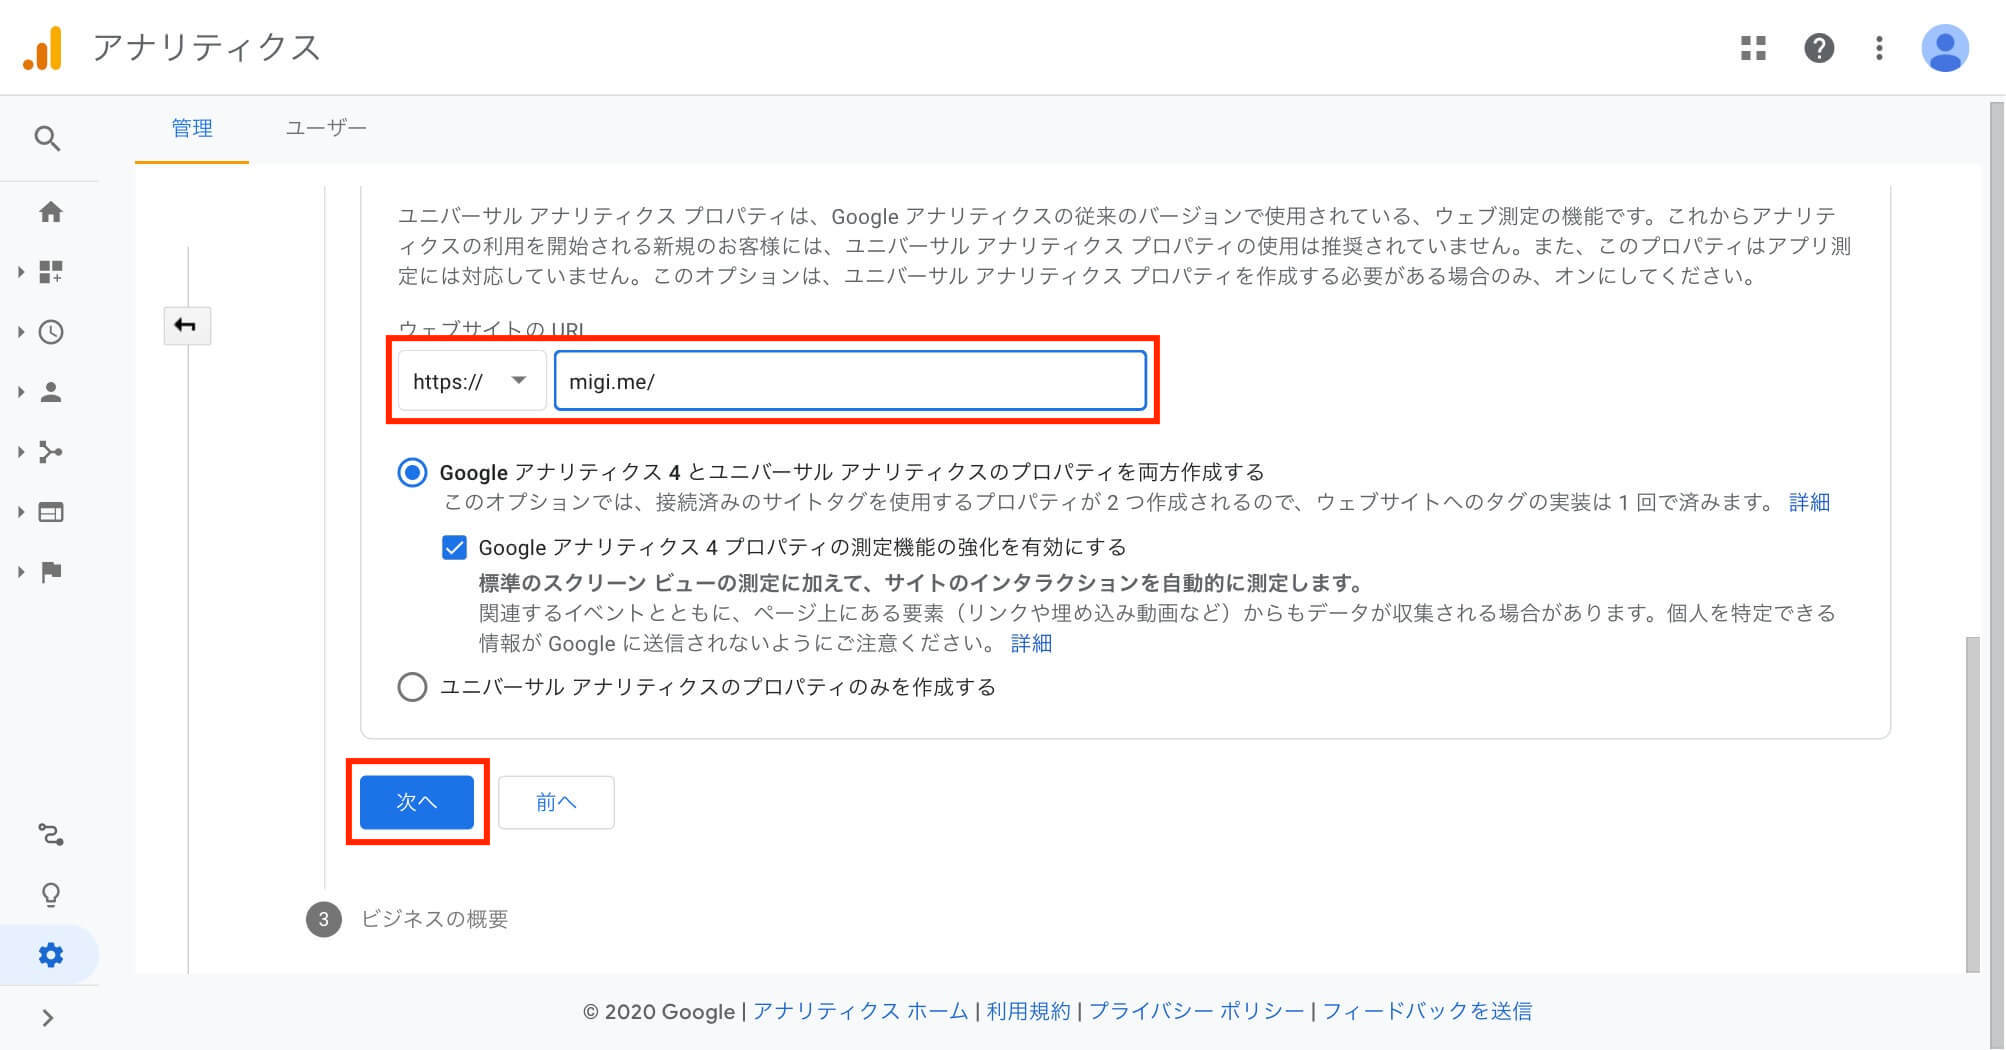Expand Audience section arrow
Image resolution: width=2006 pixels, height=1050 pixels.
[x=20, y=392]
